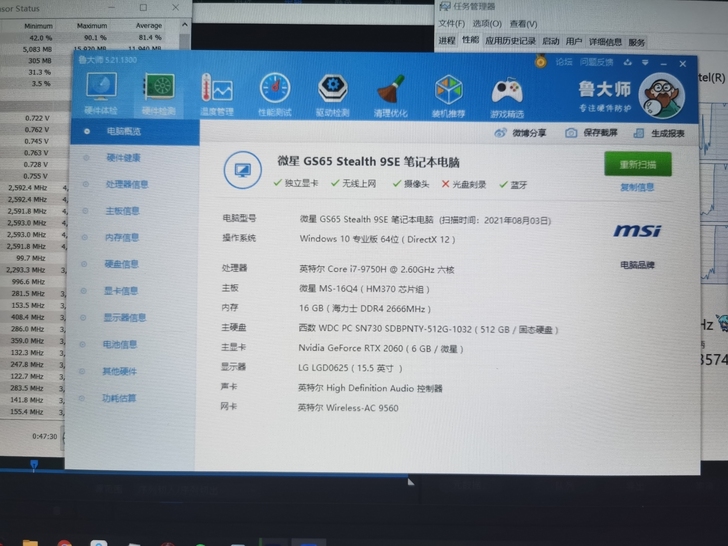The width and height of the screenshot is (728, 546).
Task: Click sound card text High Definition Audio
Action: (x=370, y=388)
